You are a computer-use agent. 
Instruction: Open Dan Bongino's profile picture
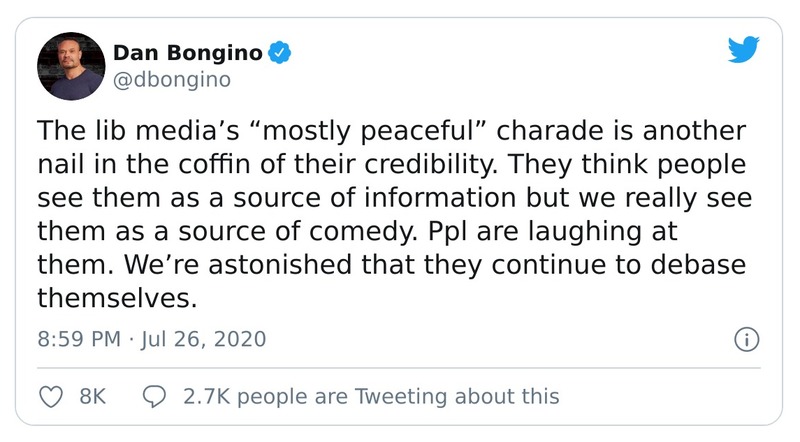pos(72,65)
